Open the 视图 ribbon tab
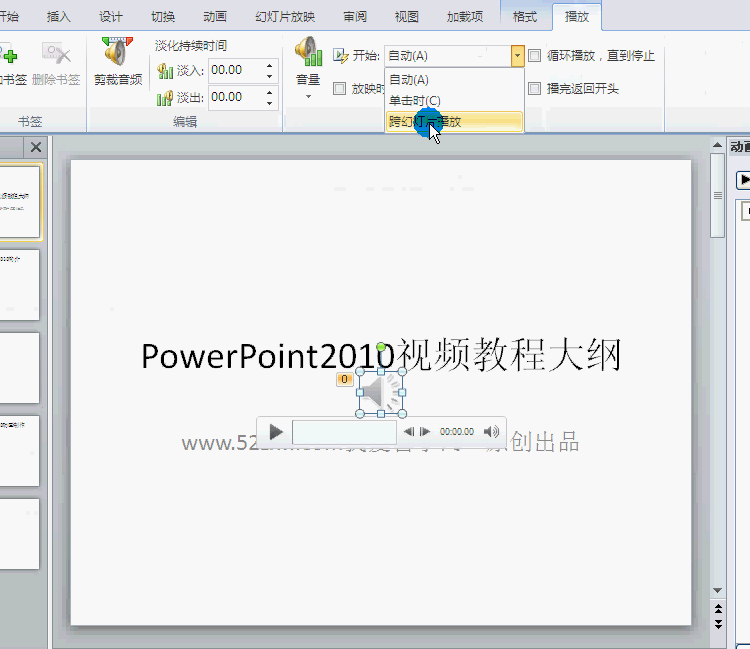This screenshot has width=750, height=649. pyautogui.click(x=407, y=17)
